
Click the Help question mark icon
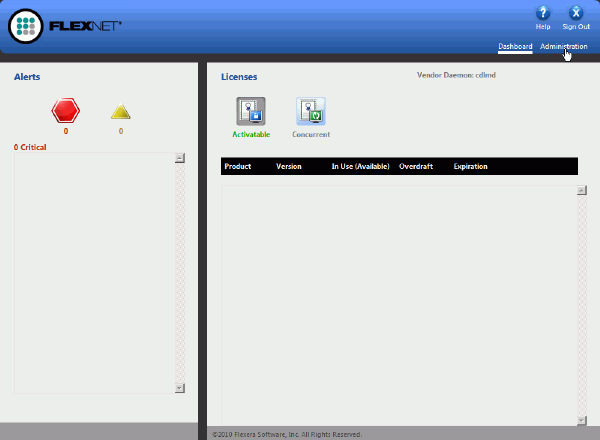544,13
